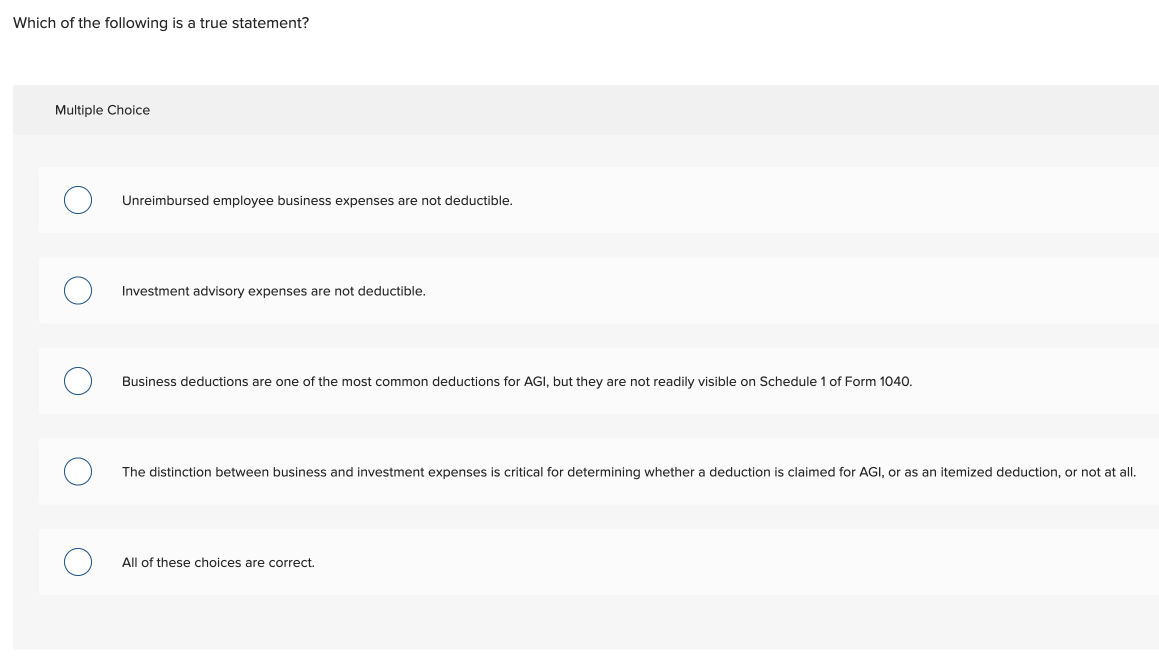Image resolution: width=1159 pixels, height=666 pixels.
Task: Click blank space in the last answer row
Action: tap(750, 563)
